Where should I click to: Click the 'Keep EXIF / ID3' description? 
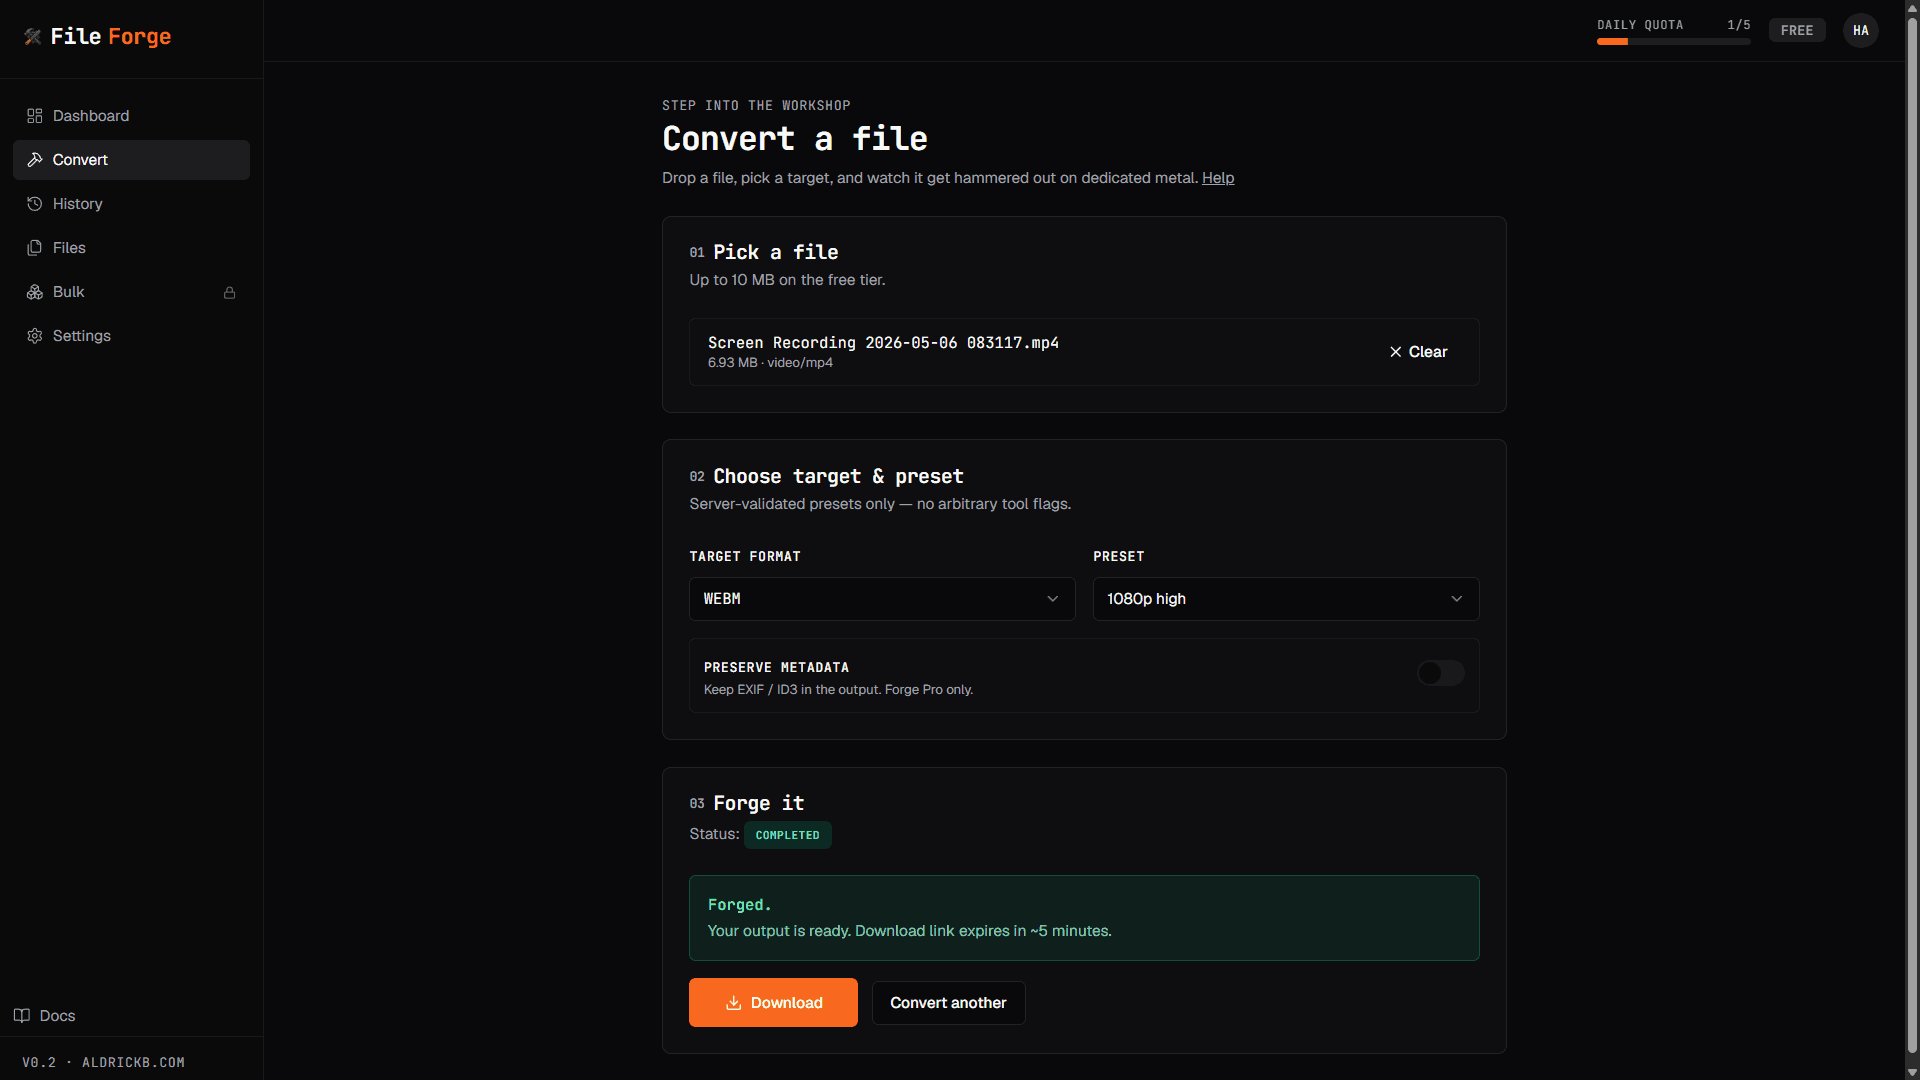coord(838,690)
